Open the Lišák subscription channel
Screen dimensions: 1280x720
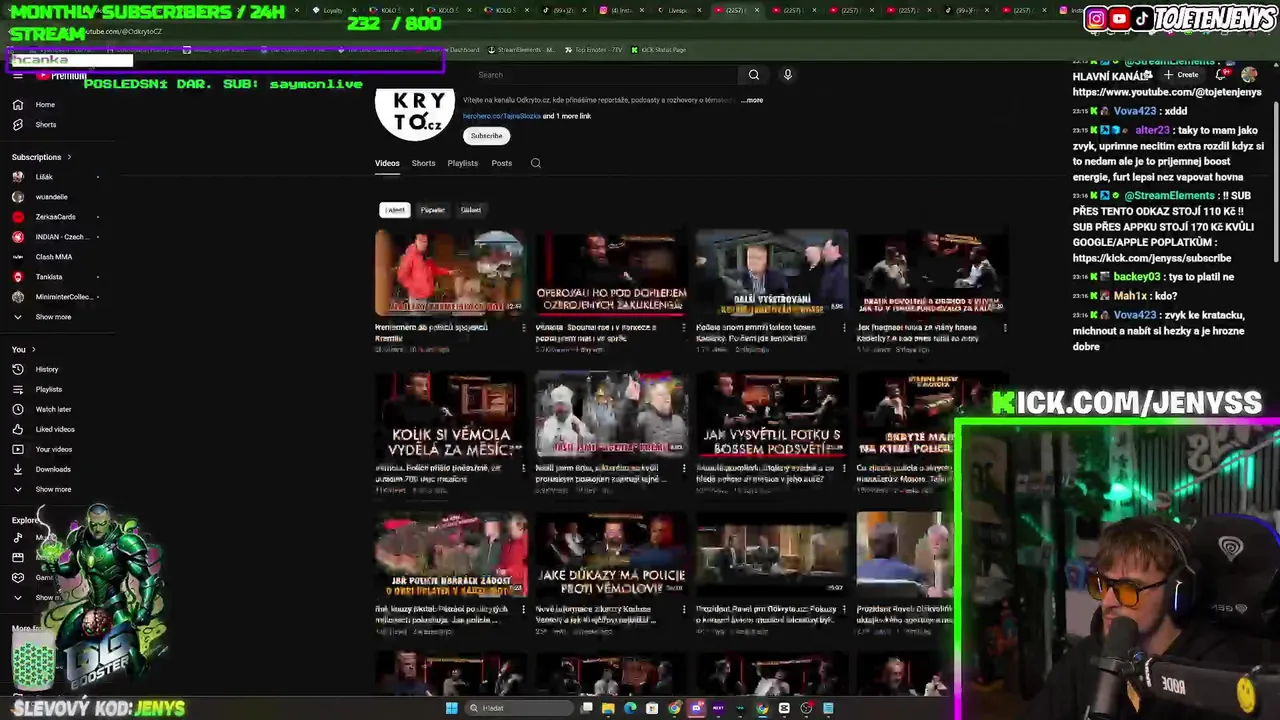point(43,177)
